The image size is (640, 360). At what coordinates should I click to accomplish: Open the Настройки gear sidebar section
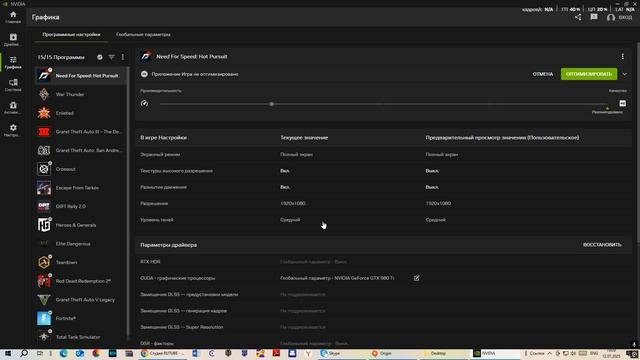pyautogui.click(x=13, y=130)
